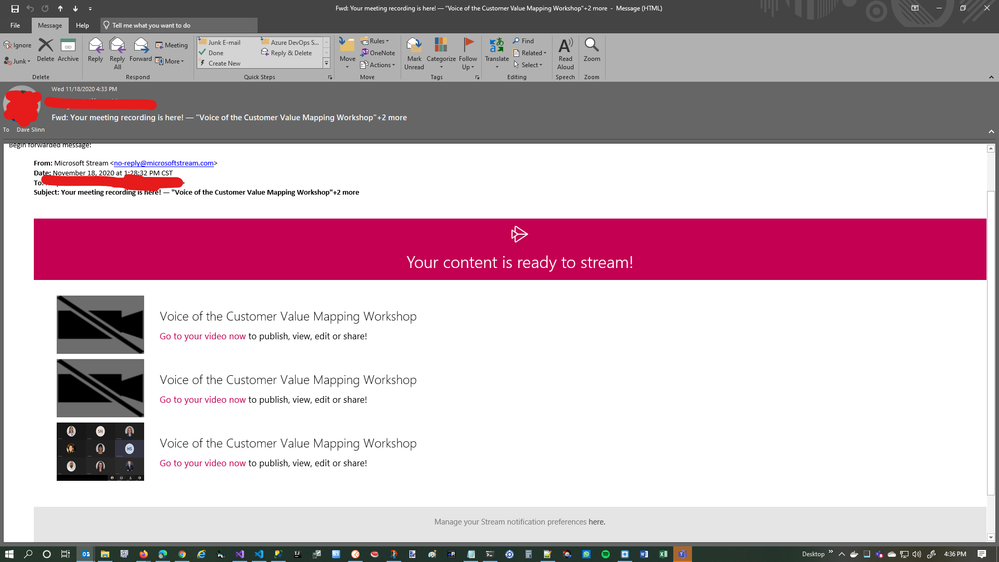Image resolution: width=999 pixels, height=562 pixels.
Task: Archive this message
Action: (x=68, y=50)
